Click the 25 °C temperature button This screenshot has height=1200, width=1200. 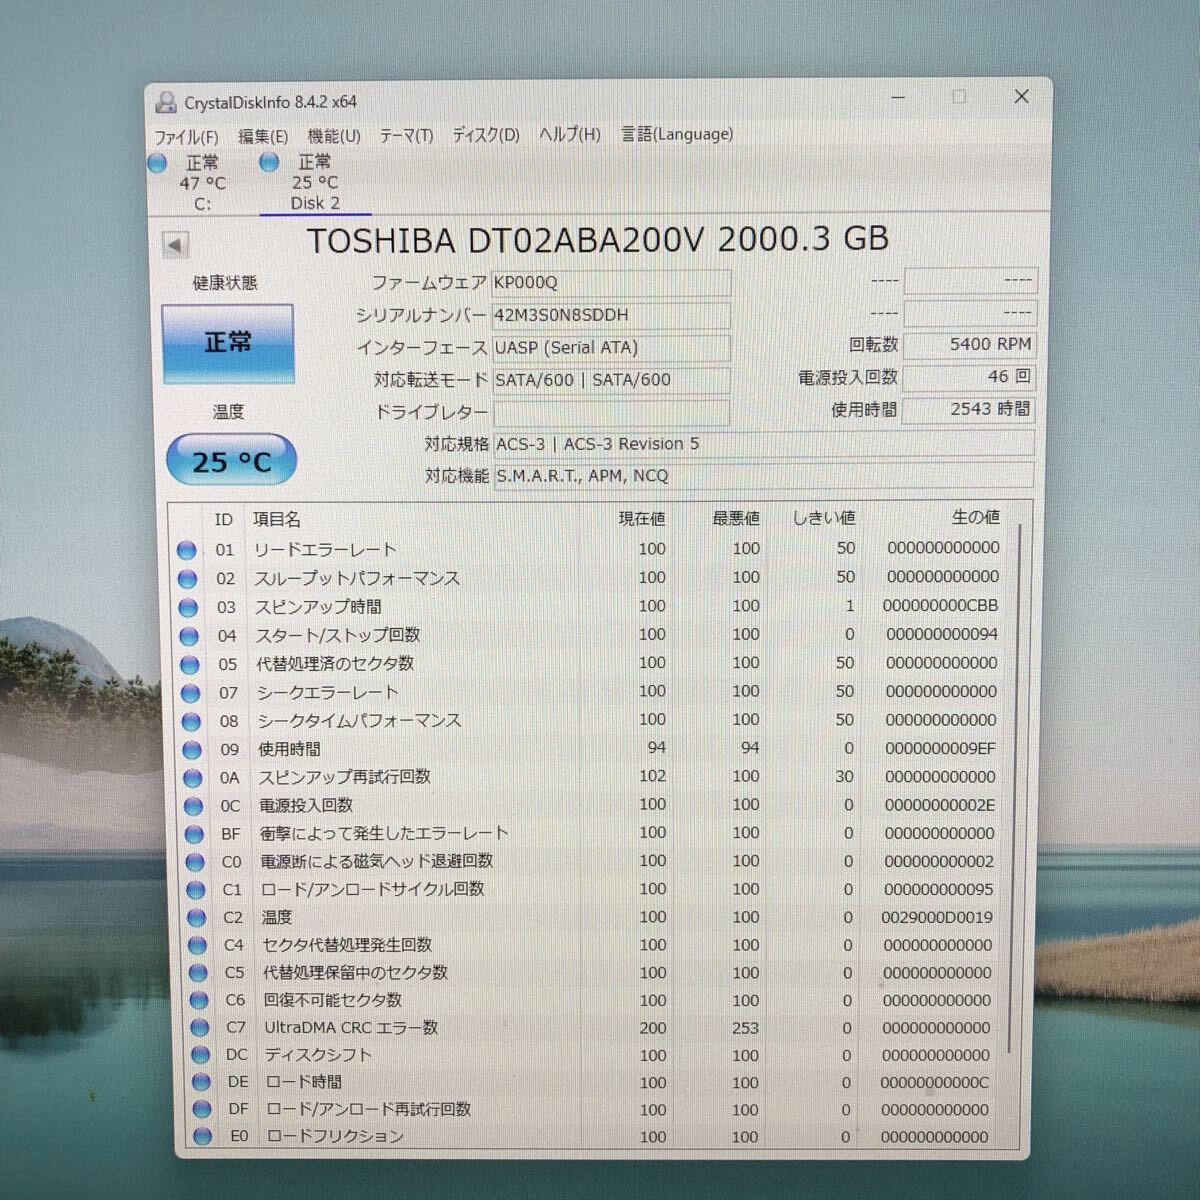pyautogui.click(x=231, y=461)
